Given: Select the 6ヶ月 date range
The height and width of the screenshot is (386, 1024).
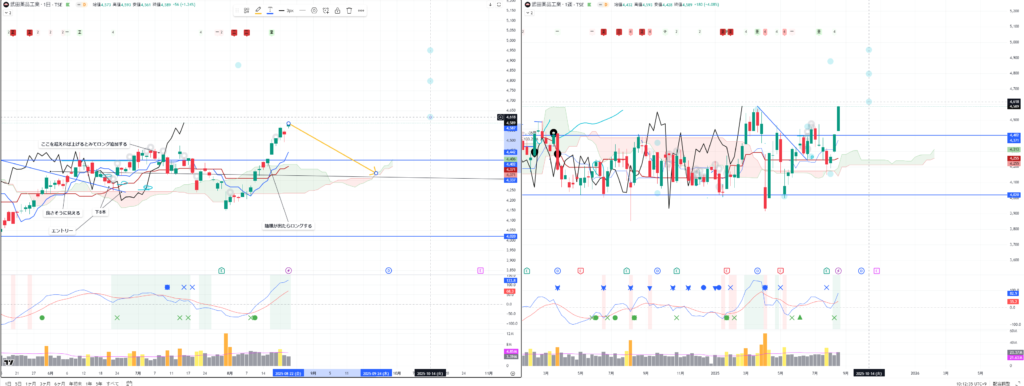Looking at the screenshot, I should (x=59, y=383).
